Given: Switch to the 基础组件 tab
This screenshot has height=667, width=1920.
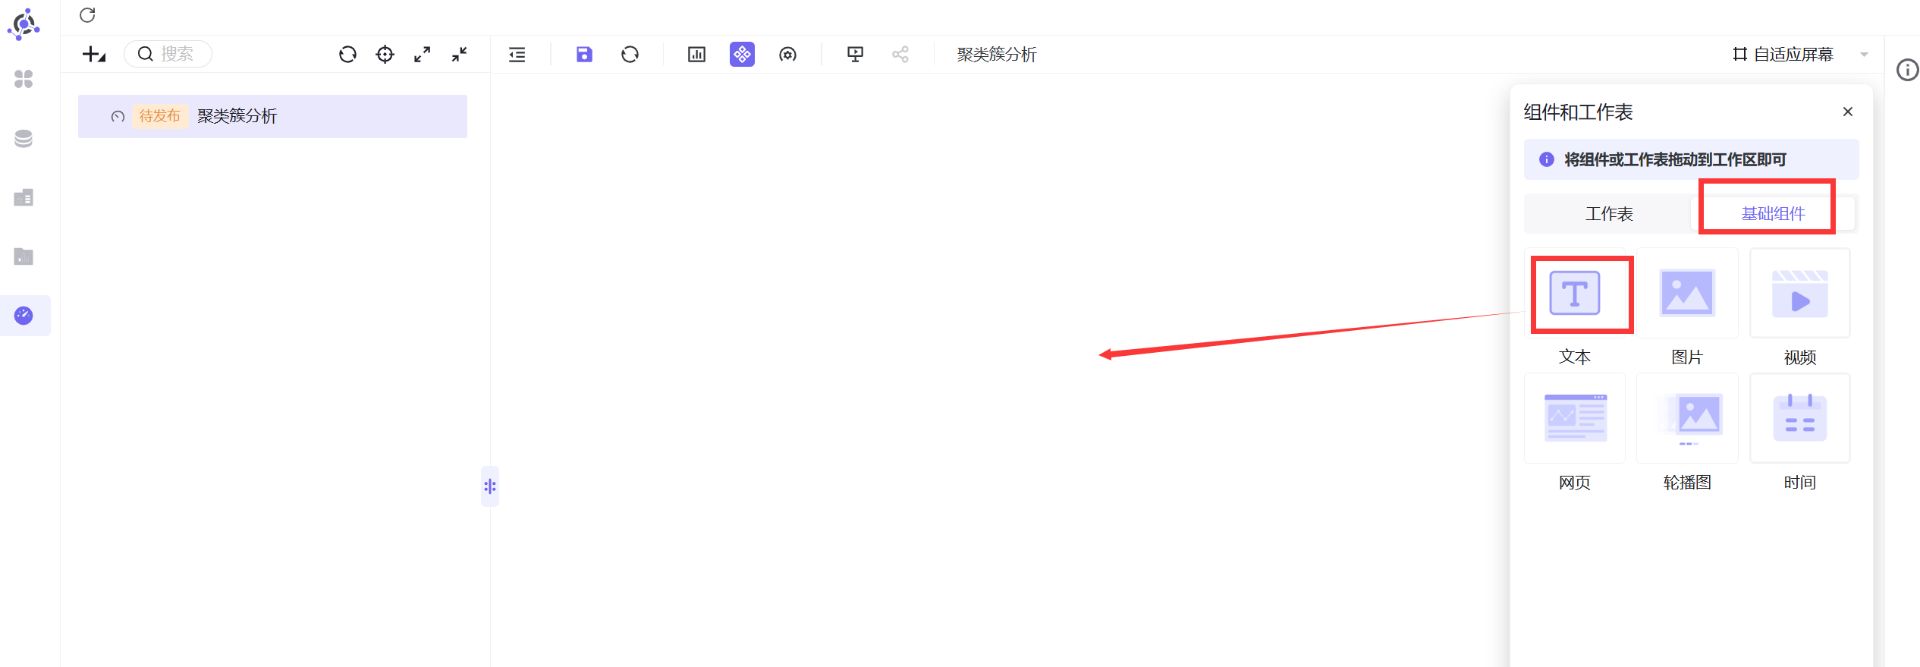Looking at the screenshot, I should click(1773, 214).
